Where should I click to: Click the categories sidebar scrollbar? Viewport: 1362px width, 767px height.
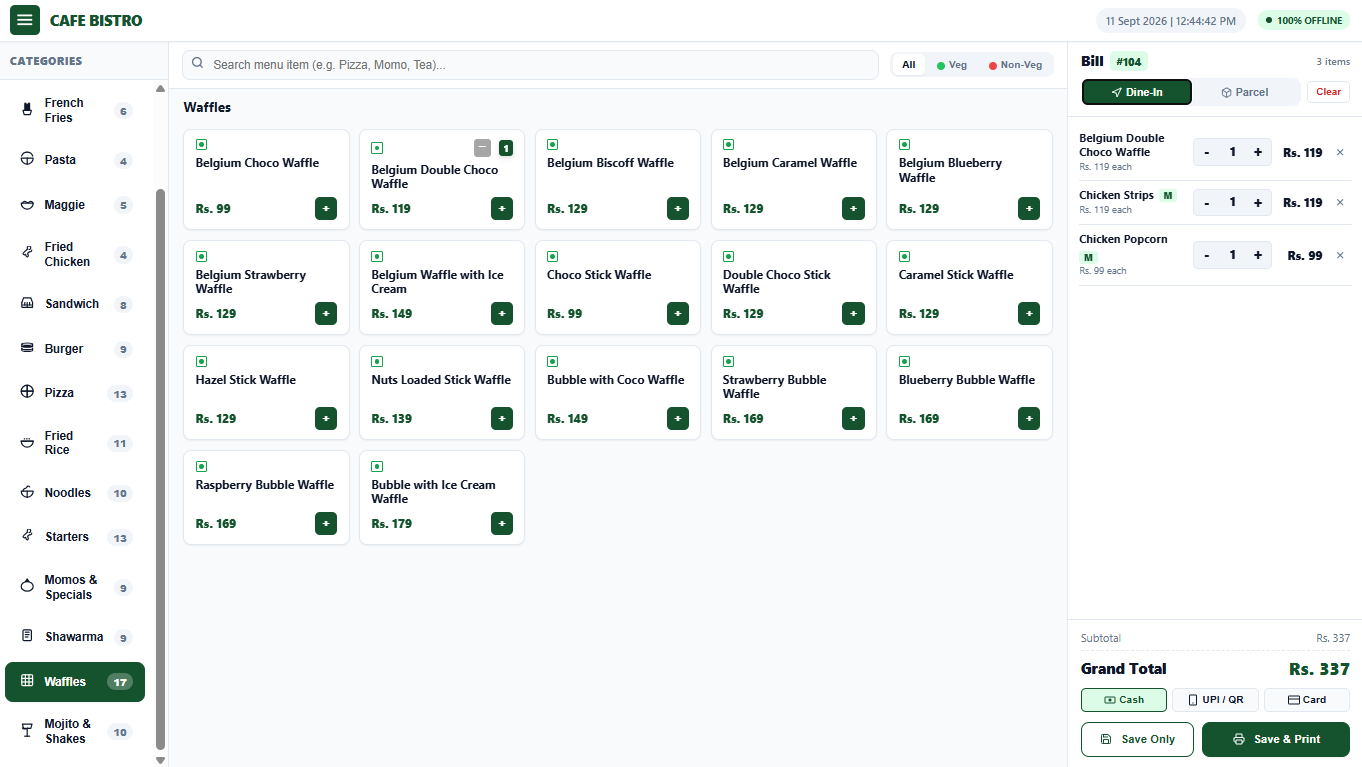(x=160, y=468)
